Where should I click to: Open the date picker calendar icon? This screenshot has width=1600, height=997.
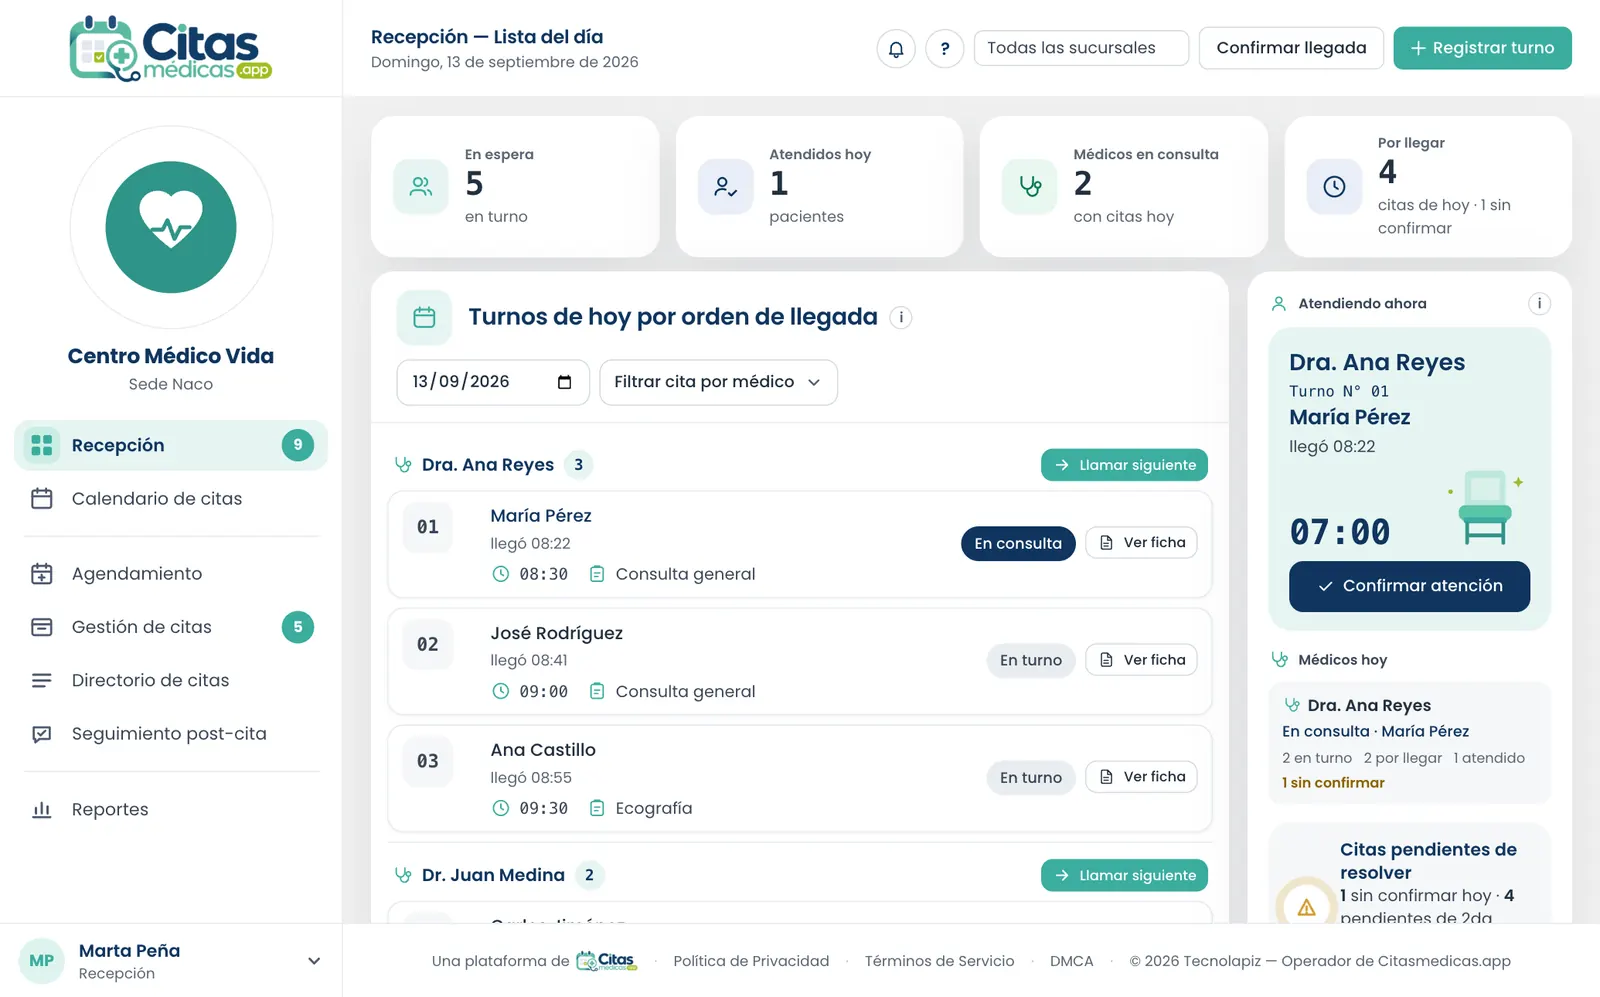[564, 382]
